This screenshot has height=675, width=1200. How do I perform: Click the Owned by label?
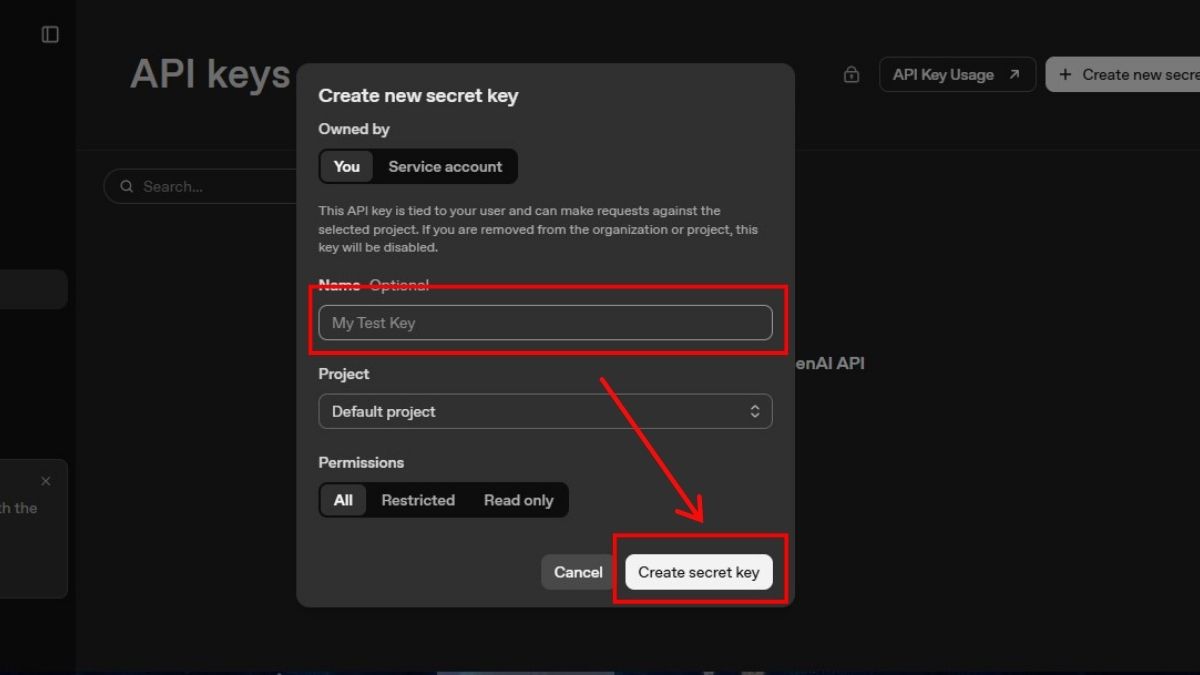coord(354,129)
